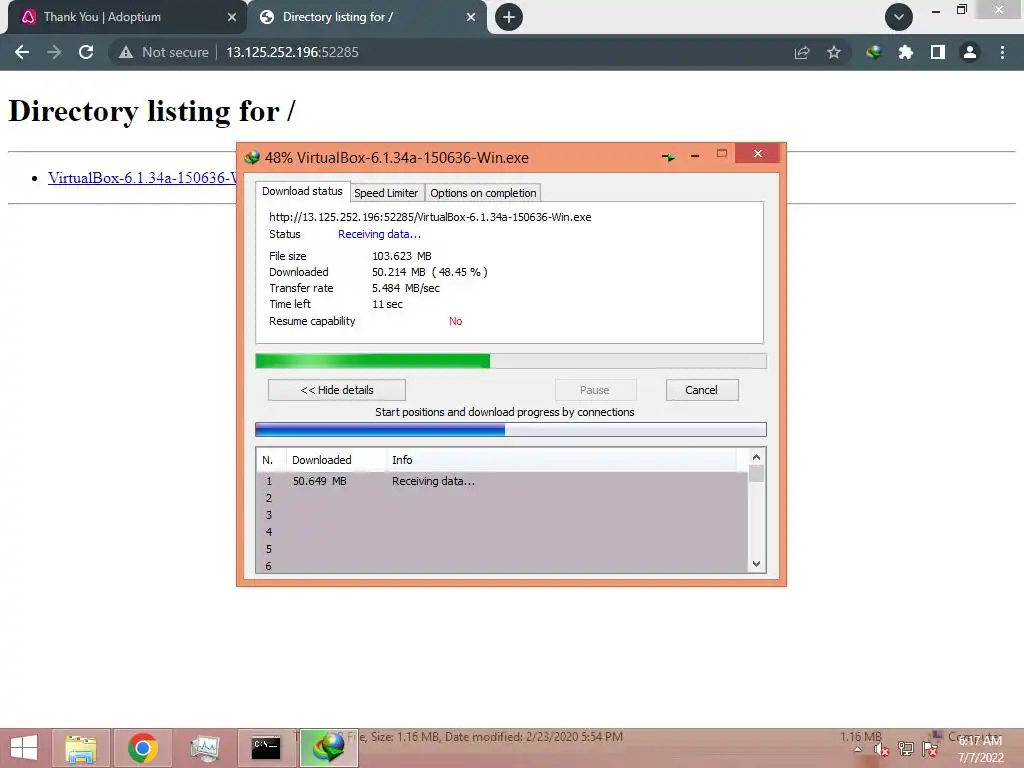
Task: Close the Directory listing tab
Action: (x=471, y=17)
